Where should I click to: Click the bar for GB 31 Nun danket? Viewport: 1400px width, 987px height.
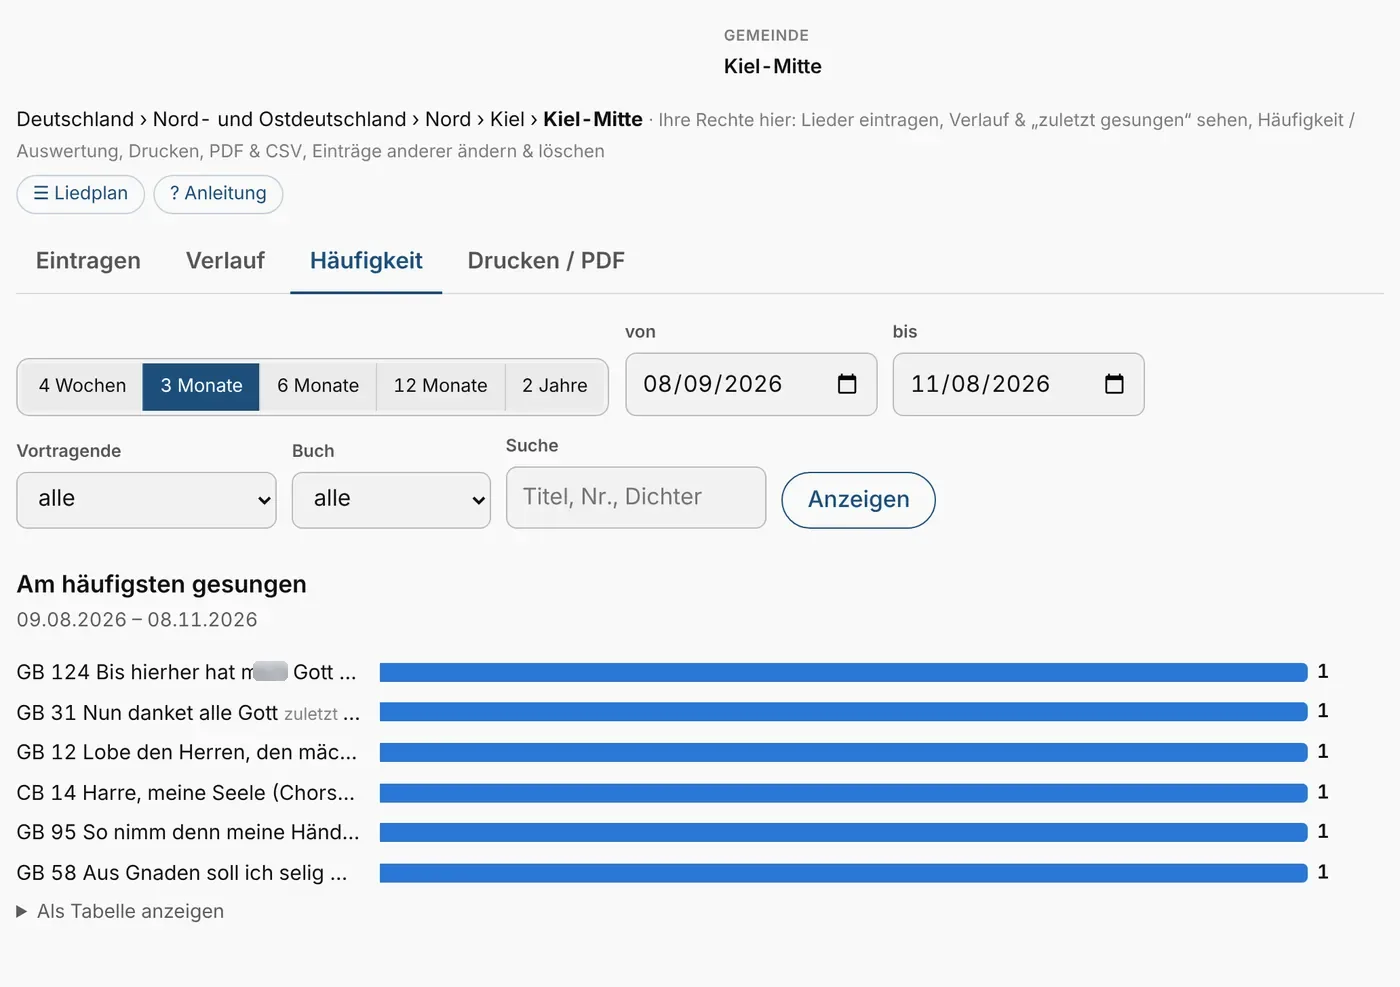(843, 712)
